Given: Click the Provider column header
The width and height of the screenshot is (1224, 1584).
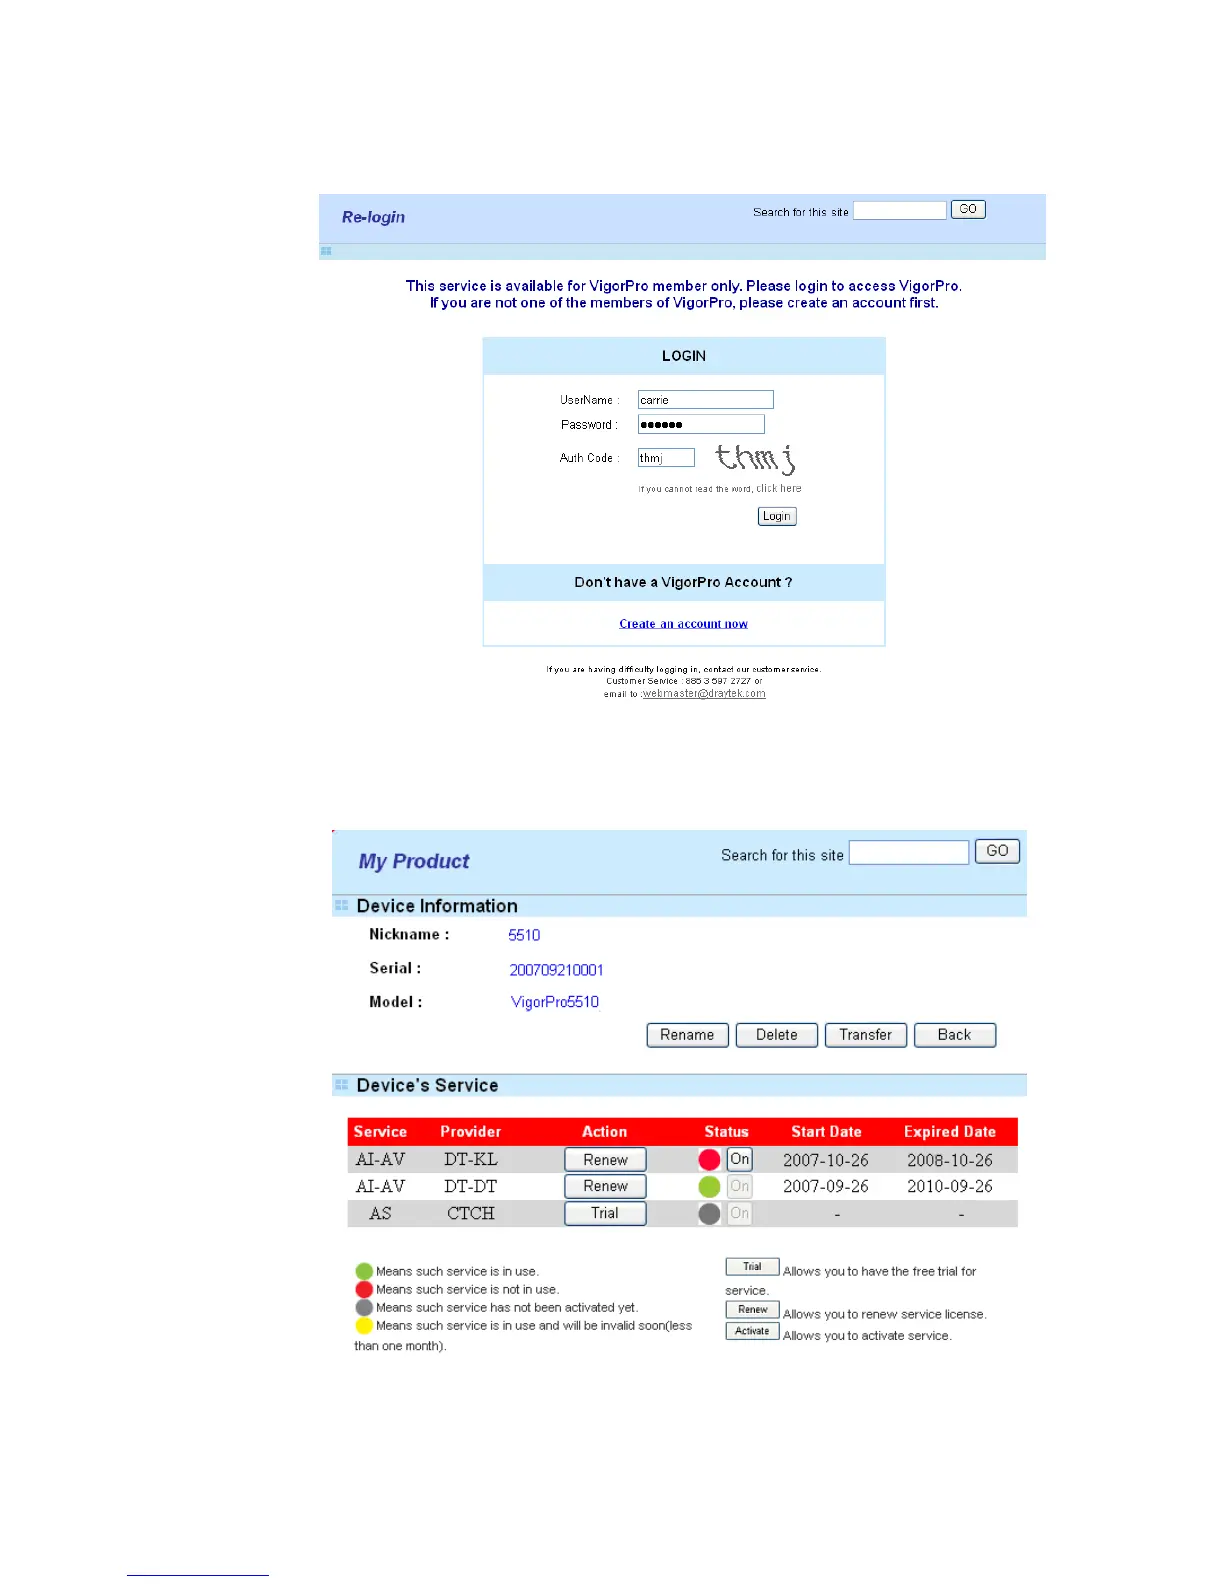Looking at the screenshot, I should 471,1132.
